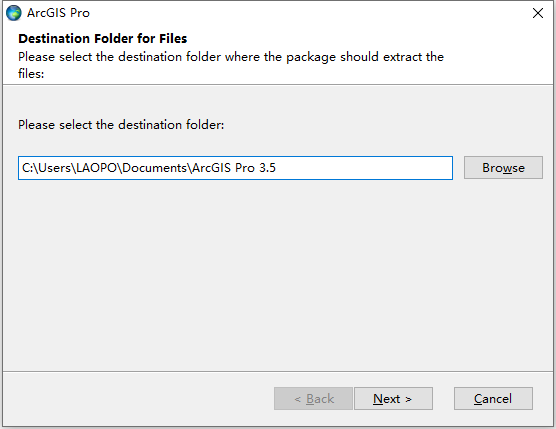This screenshot has width=556, height=429.
Task: Close the ArcGIS Pro installer dialog
Action: tap(538, 13)
